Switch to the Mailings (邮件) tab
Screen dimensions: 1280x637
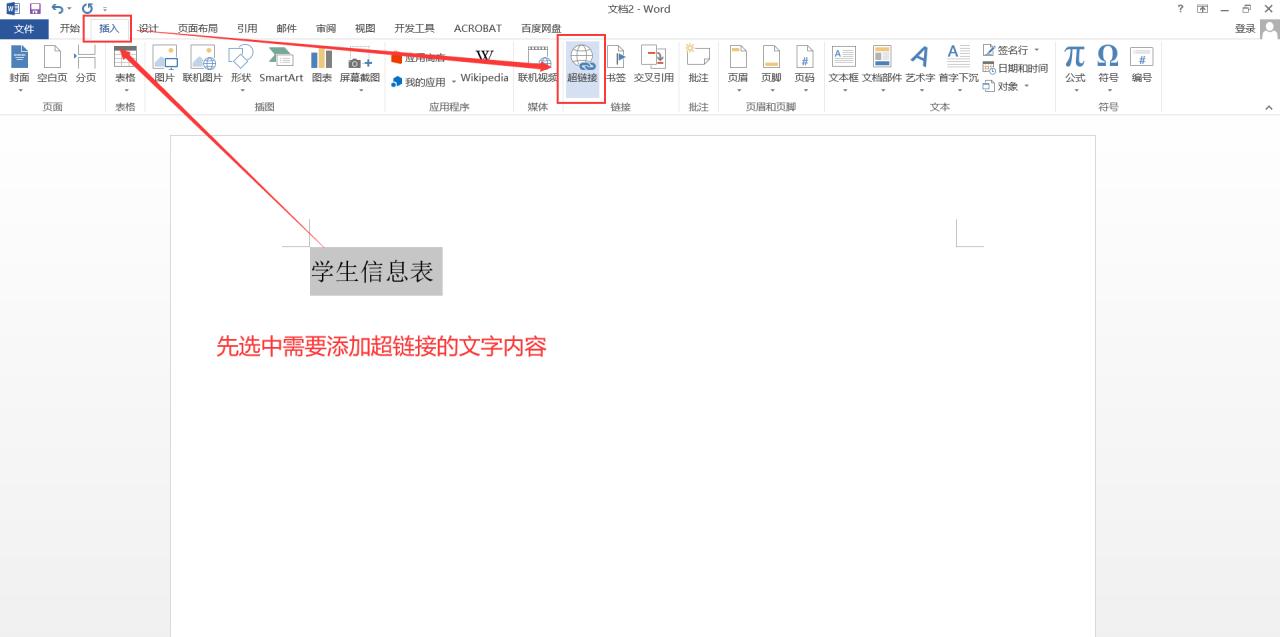pyautogui.click(x=286, y=29)
